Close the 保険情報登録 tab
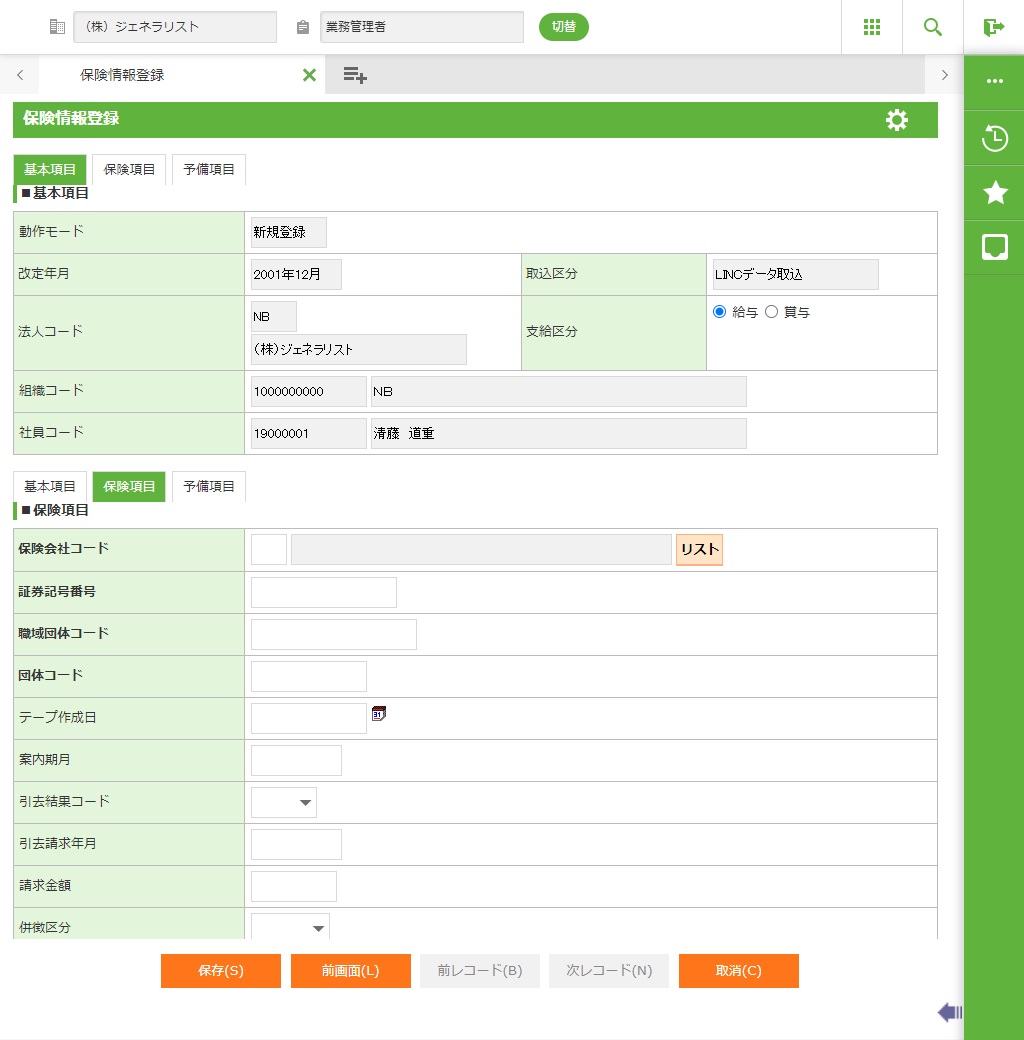The height and width of the screenshot is (1040, 1024). pos(309,75)
